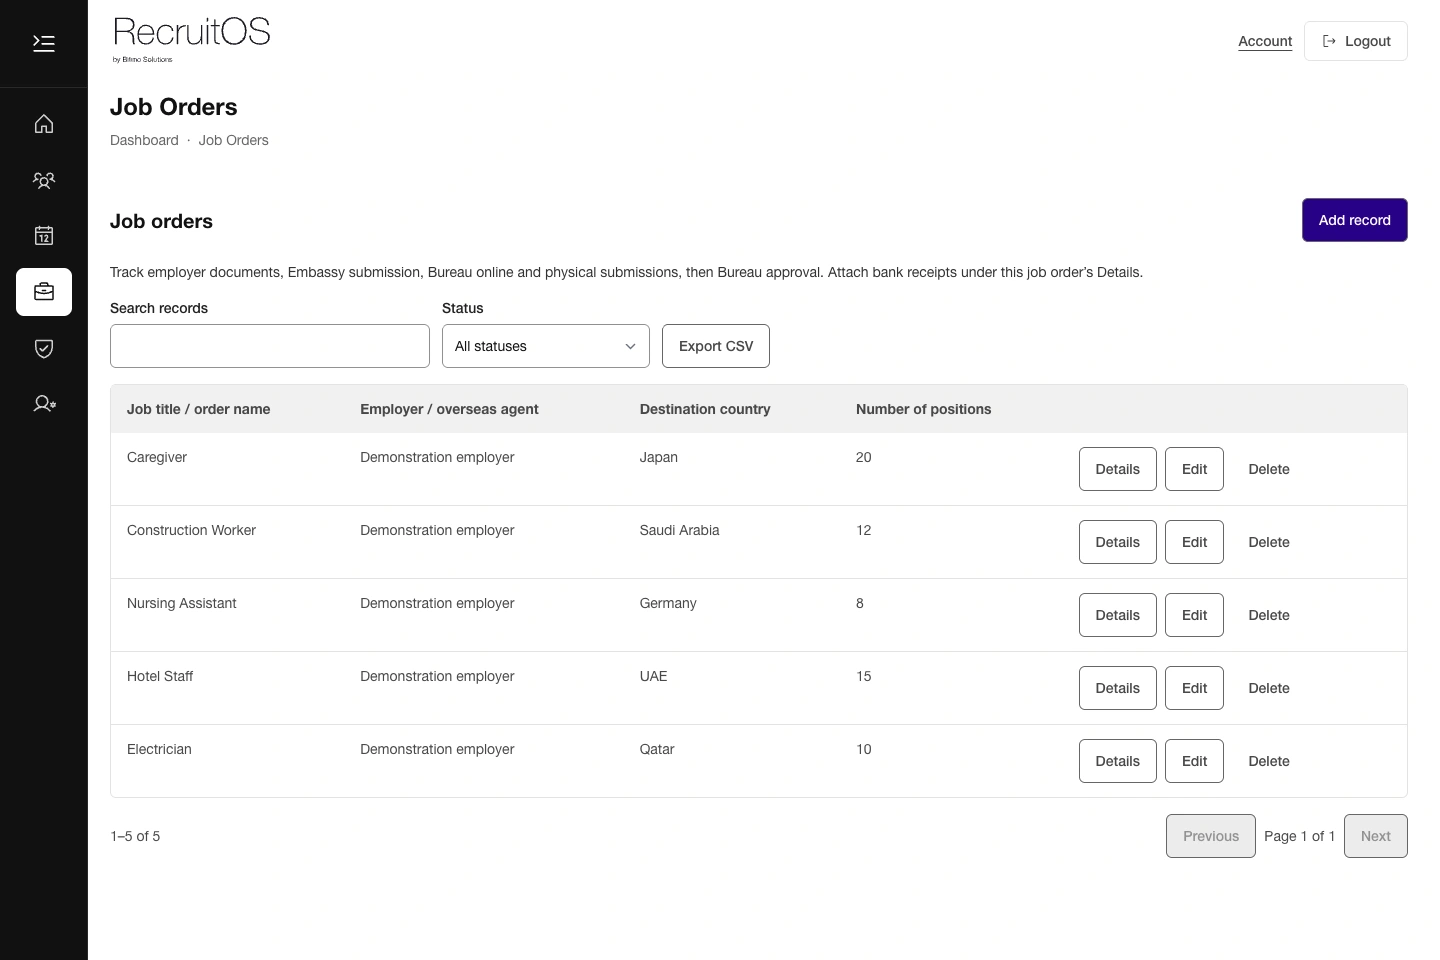Expand the sidebar menu toggle icon
The width and height of the screenshot is (1440, 960).
coord(44,43)
